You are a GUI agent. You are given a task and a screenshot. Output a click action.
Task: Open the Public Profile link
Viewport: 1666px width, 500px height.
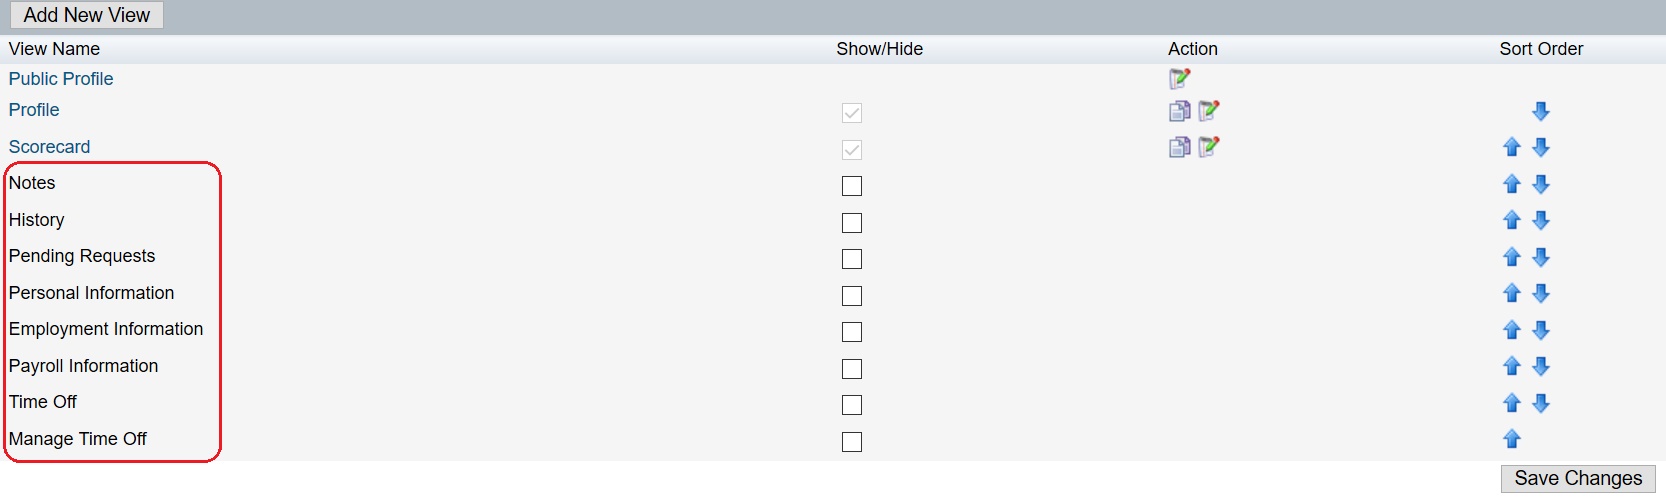click(61, 79)
